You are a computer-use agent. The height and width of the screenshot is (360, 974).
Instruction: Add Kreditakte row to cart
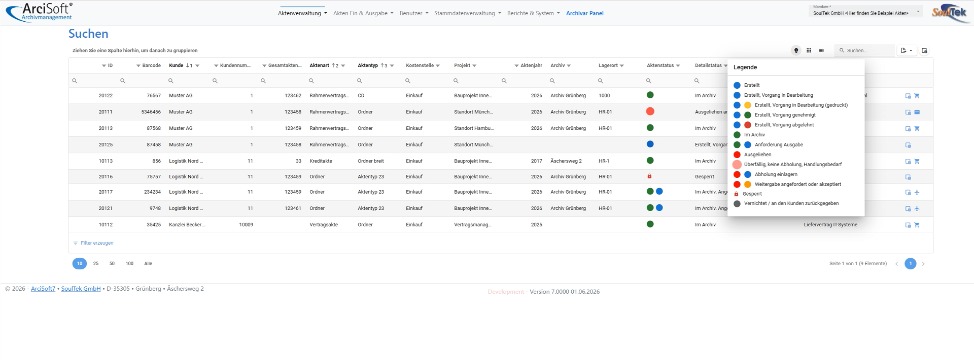pos(917,161)
